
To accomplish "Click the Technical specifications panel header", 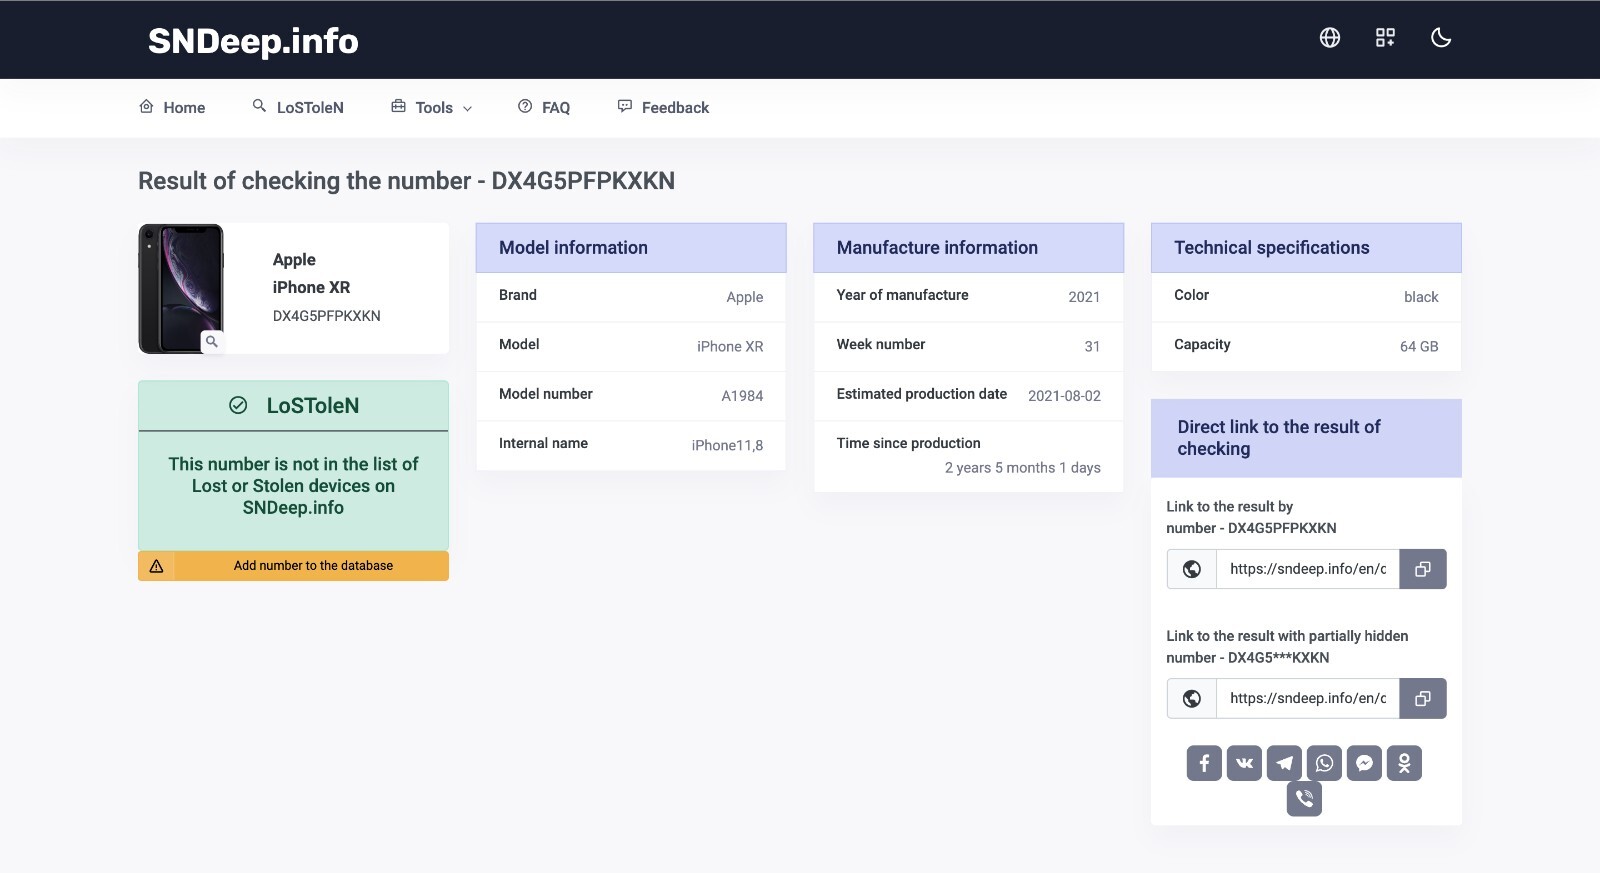I will click(x=1306, y=248).
